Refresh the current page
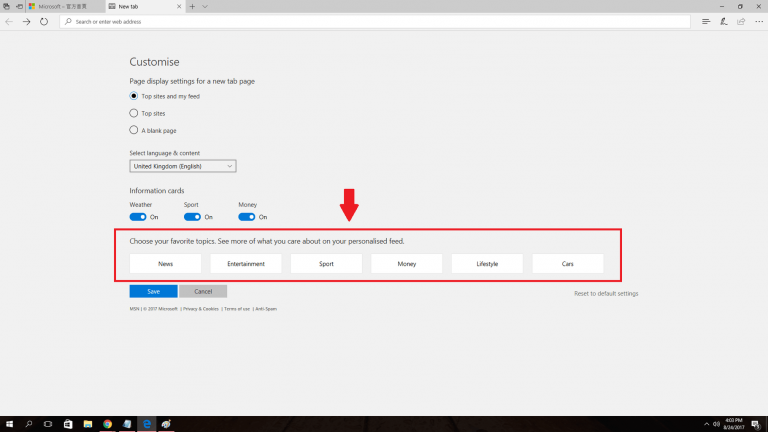 click(44, 22)
